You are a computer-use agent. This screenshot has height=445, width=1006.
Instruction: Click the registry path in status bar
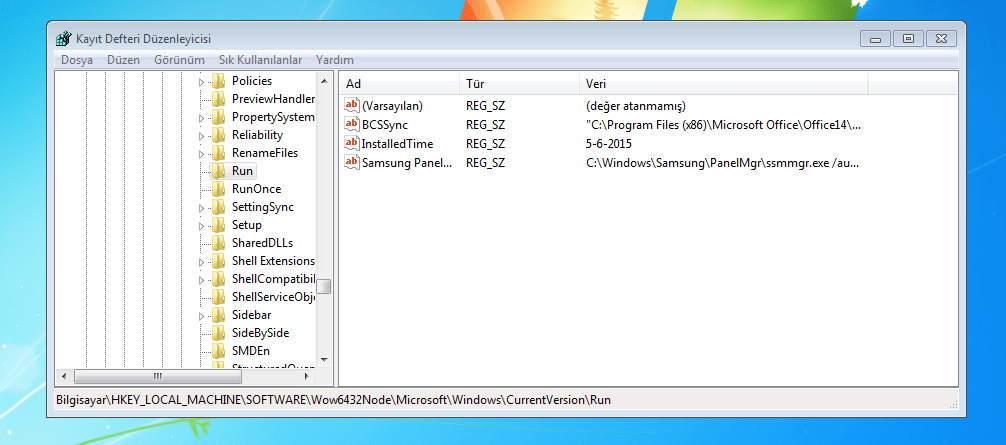point(334,399)
